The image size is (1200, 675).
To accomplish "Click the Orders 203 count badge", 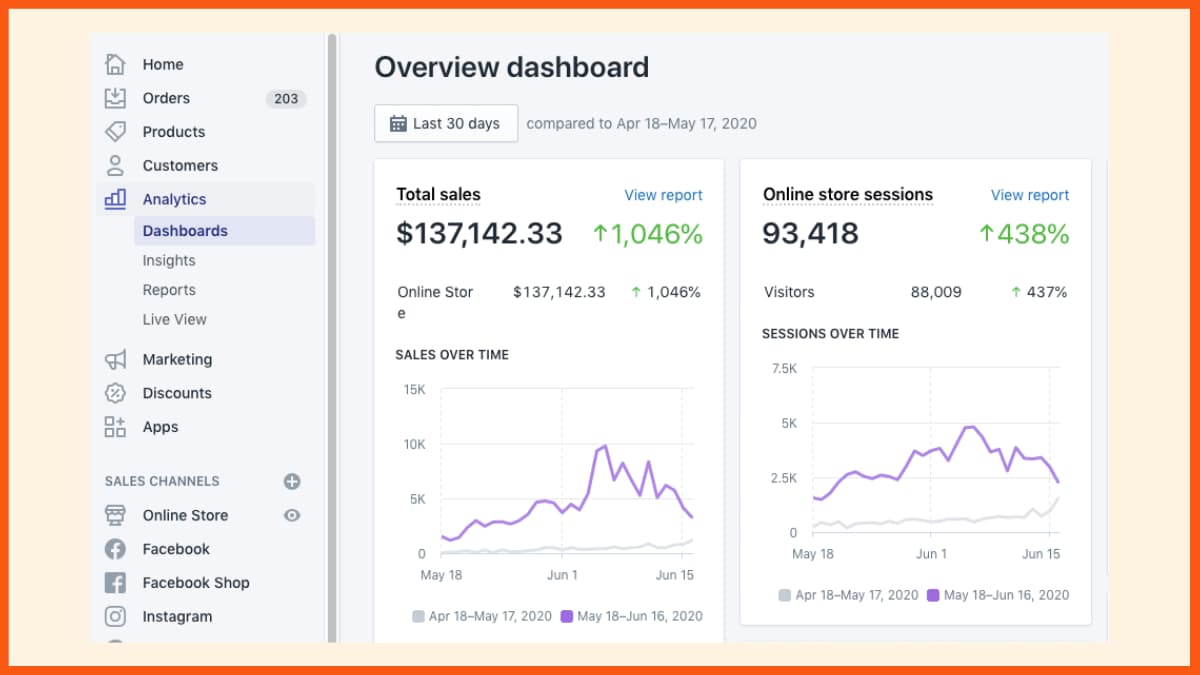I will tap(286, 99).
